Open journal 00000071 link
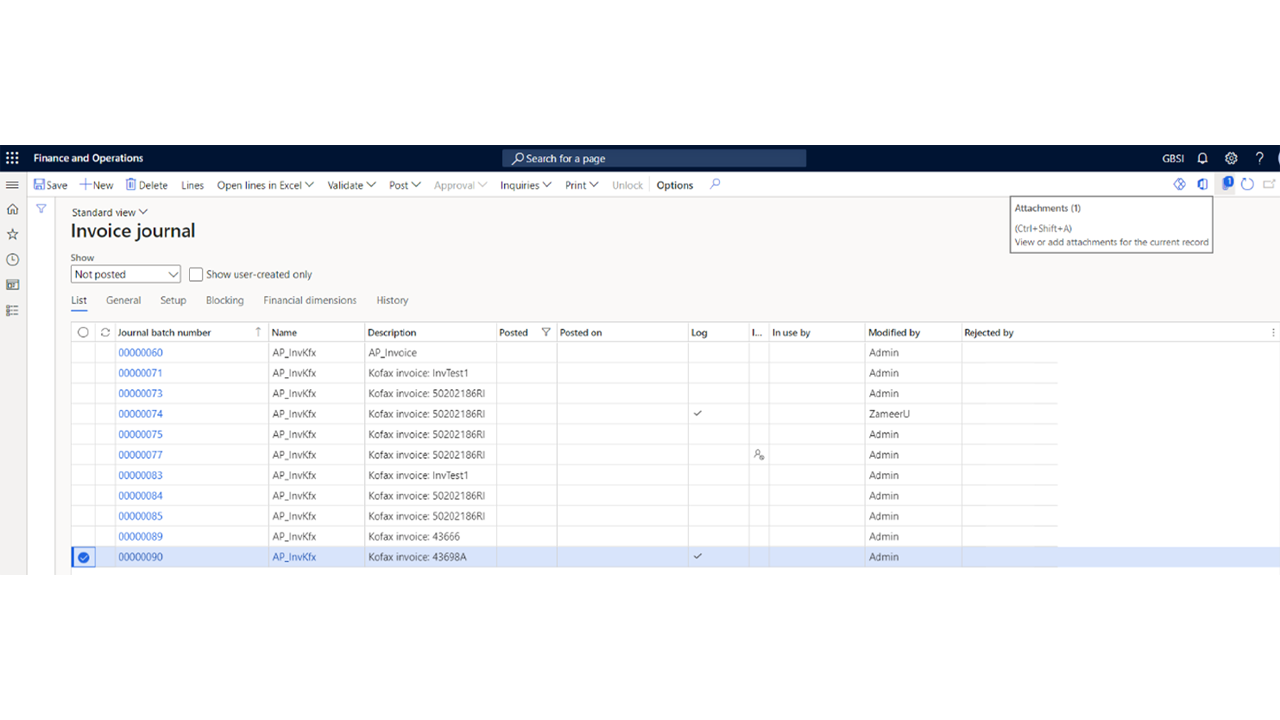Screen dimensions: 1280x720 click(x=140, y=373)
